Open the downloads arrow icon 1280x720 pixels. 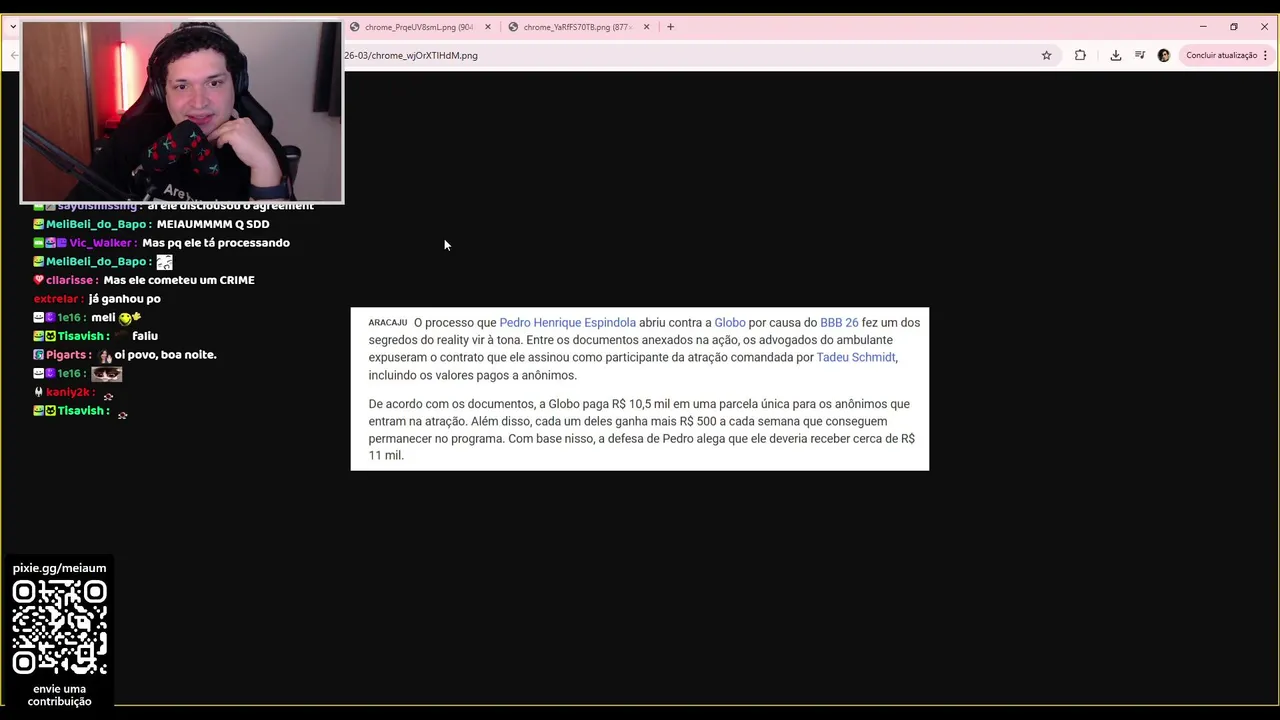(x=1115, y=55)
